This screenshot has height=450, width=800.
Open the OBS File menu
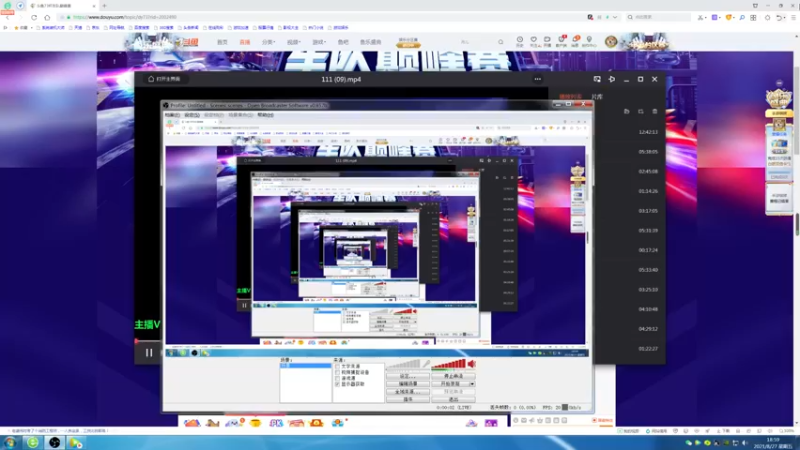click(172, 115)
